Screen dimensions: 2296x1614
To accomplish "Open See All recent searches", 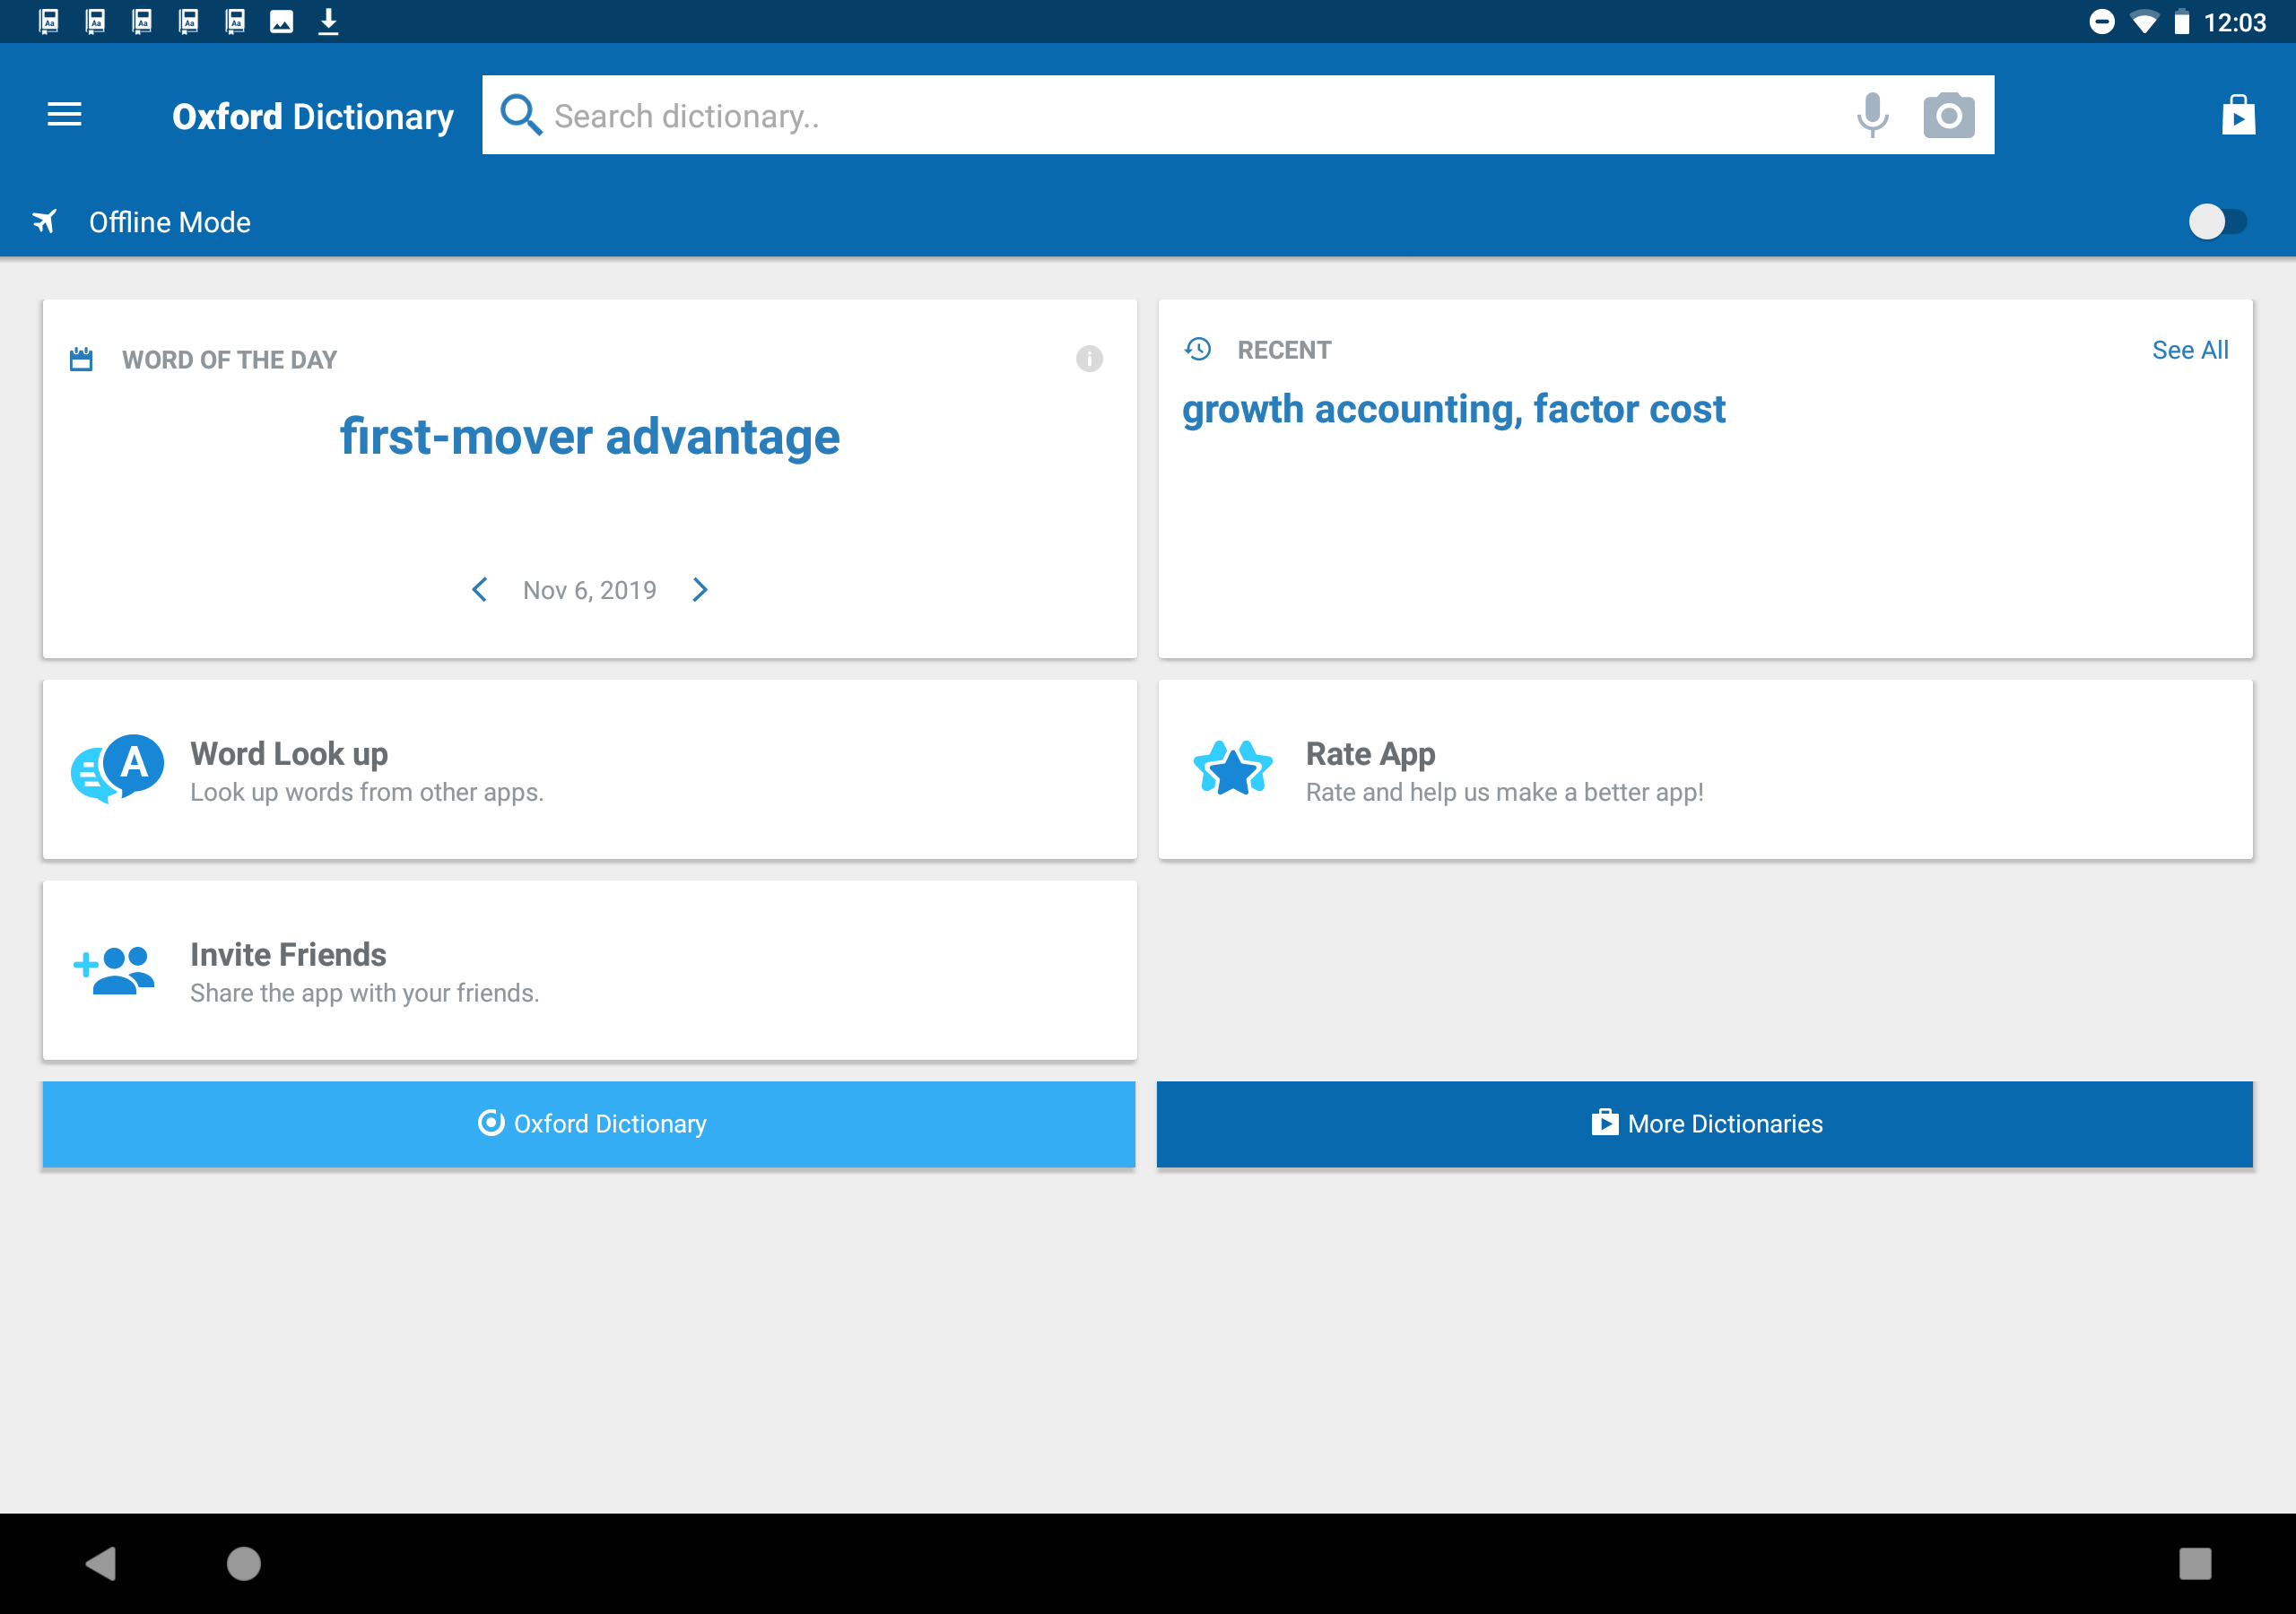I will (2190, 350).
